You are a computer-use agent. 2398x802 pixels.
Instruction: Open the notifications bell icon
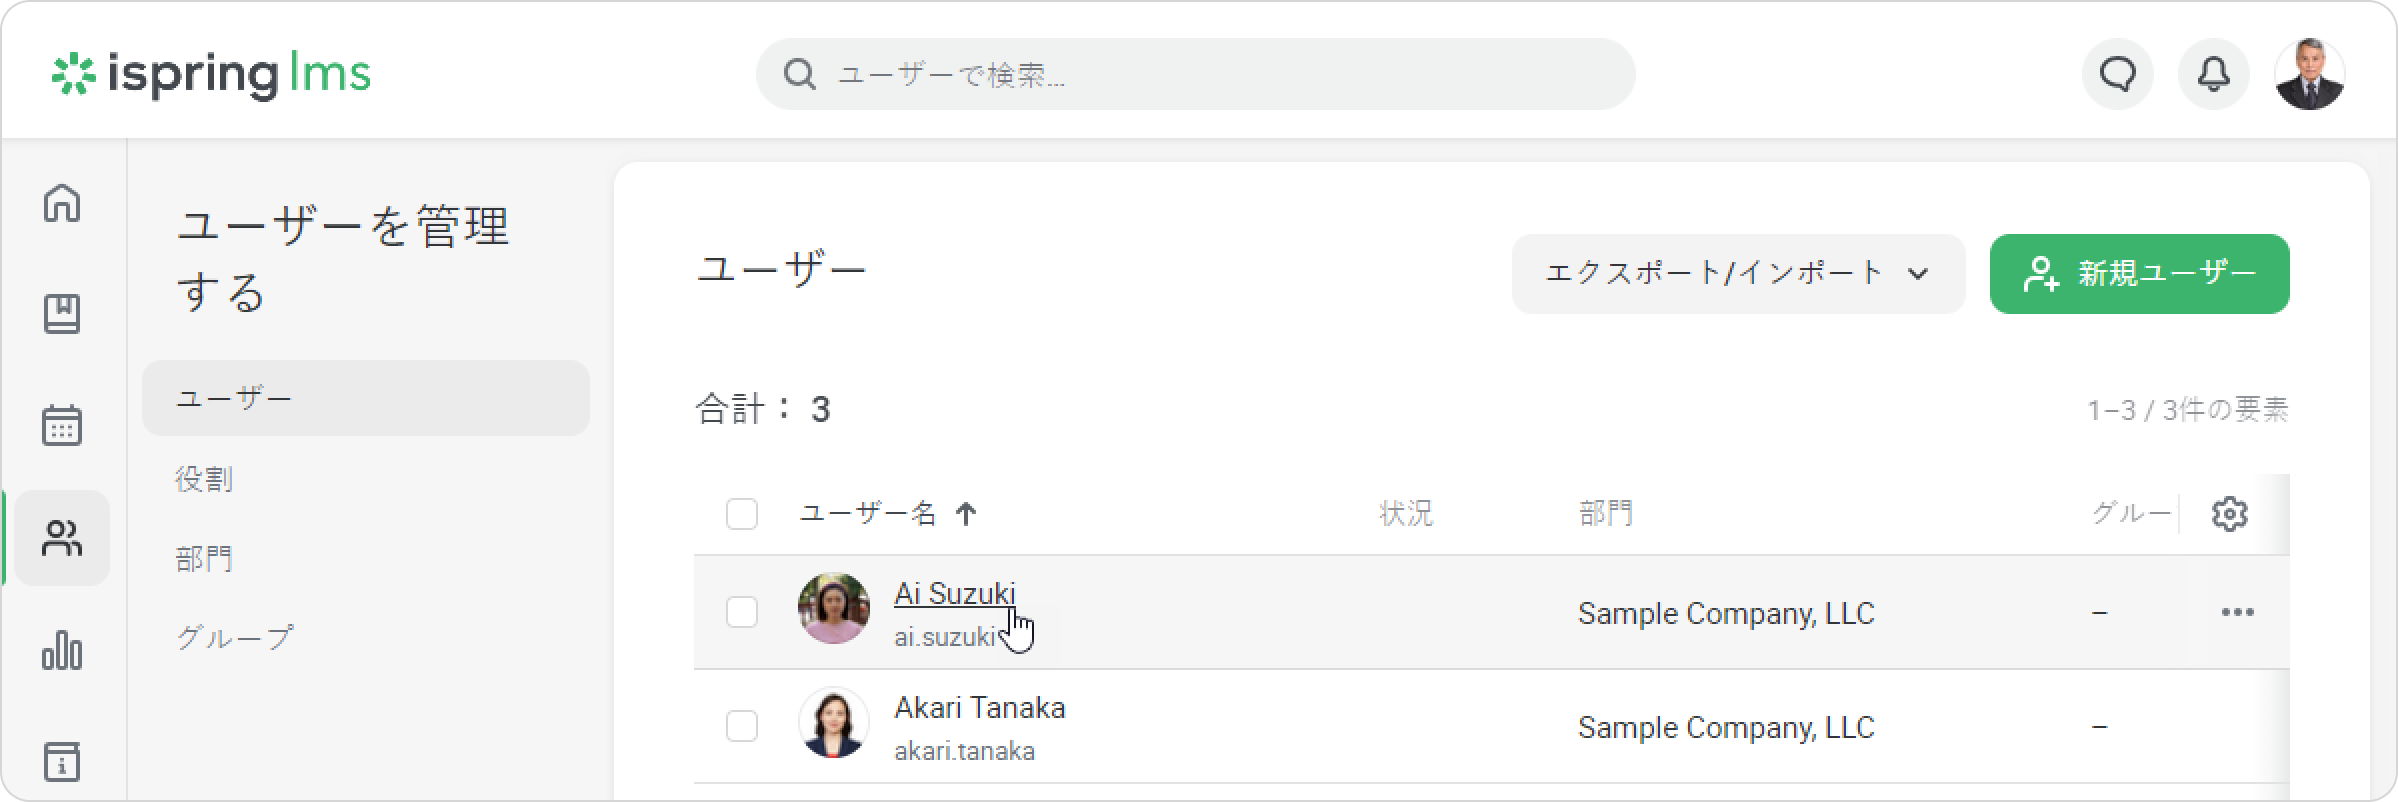click(x=2213, y=74)
